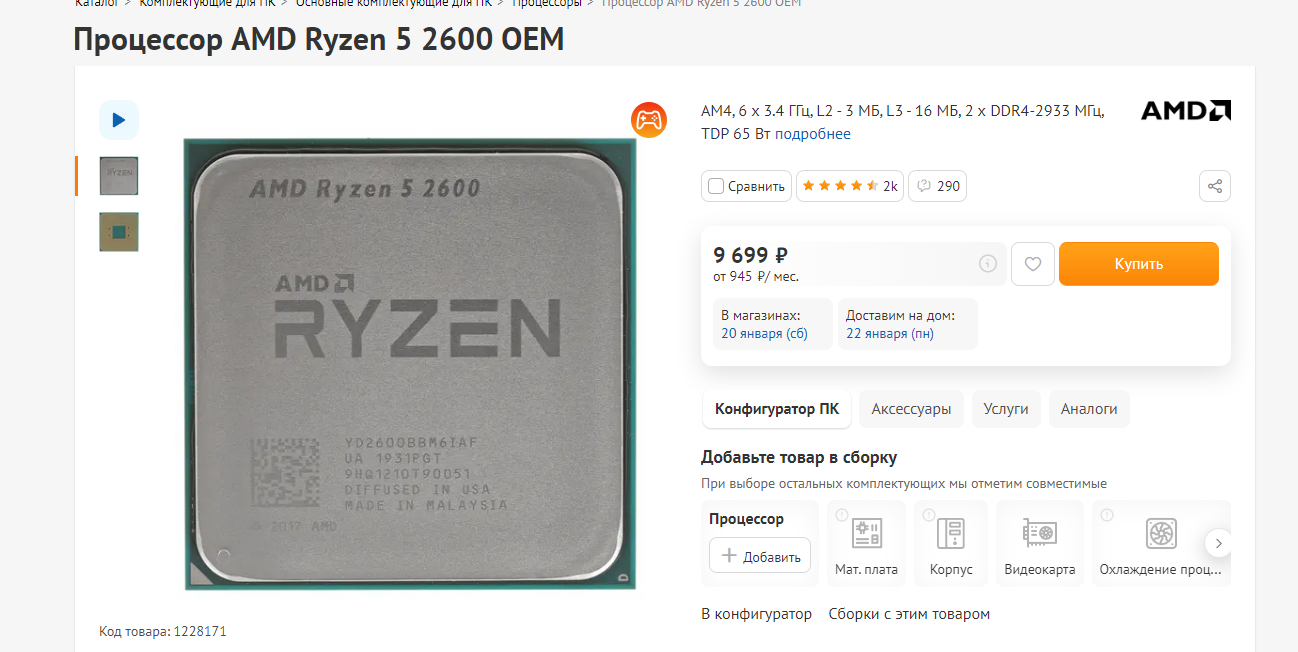Viewport: 1298px width, 652px height.
Task: Click the orange gamepad badge icon
Action: click(x=649, y=120)
